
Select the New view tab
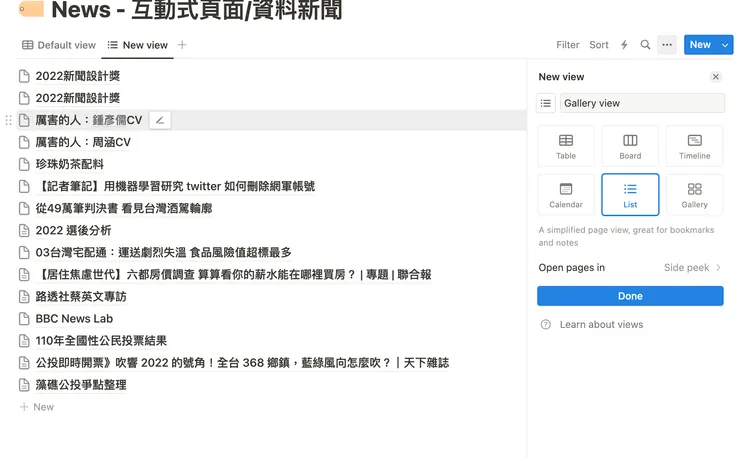click(137, 45)
